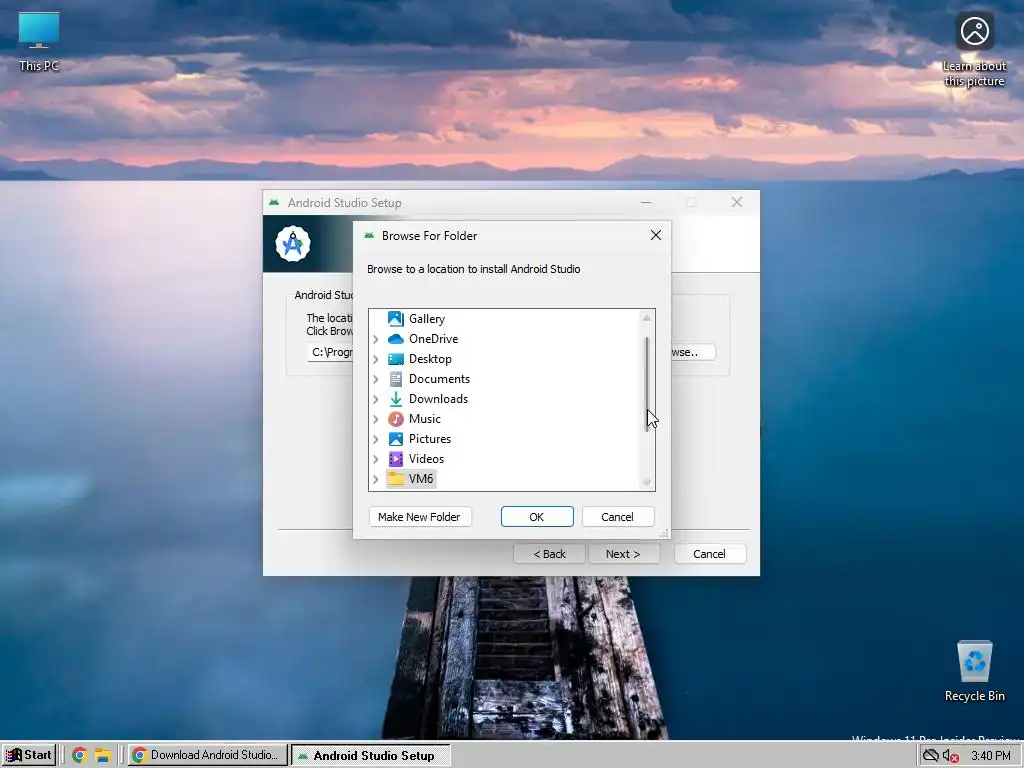Click Back in Android Studio Setup
This screenshot has height=768, width=1024.
[549, 554]
